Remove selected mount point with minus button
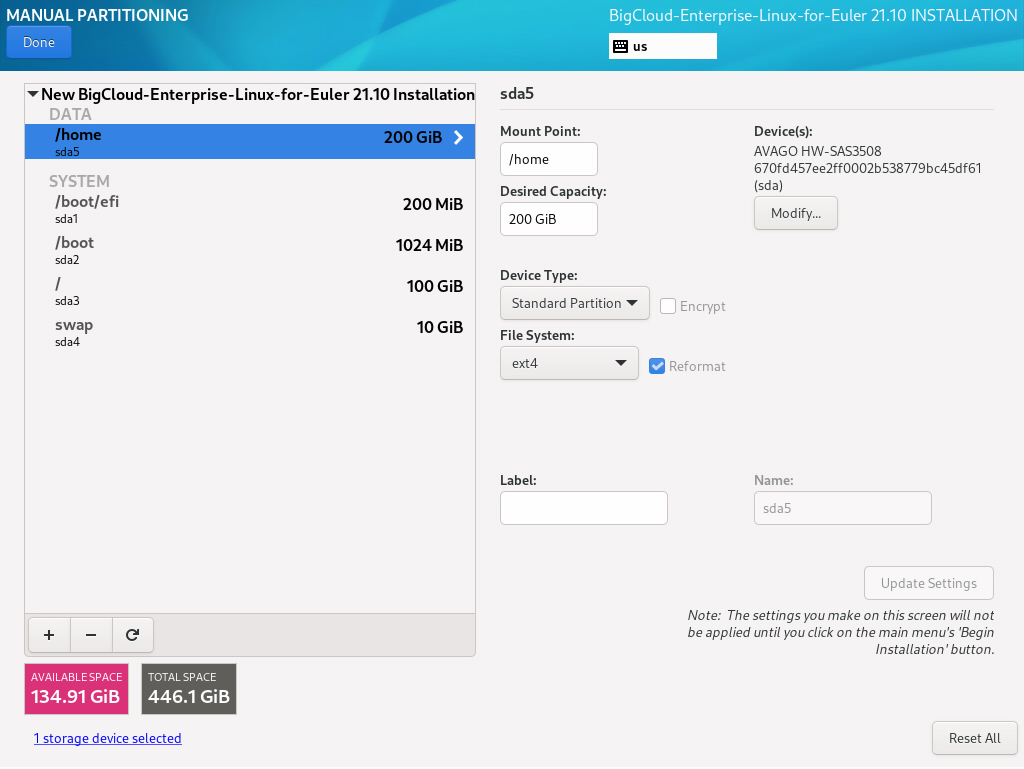The width and height of the screenshot is (1024, 769). point(91,635)
